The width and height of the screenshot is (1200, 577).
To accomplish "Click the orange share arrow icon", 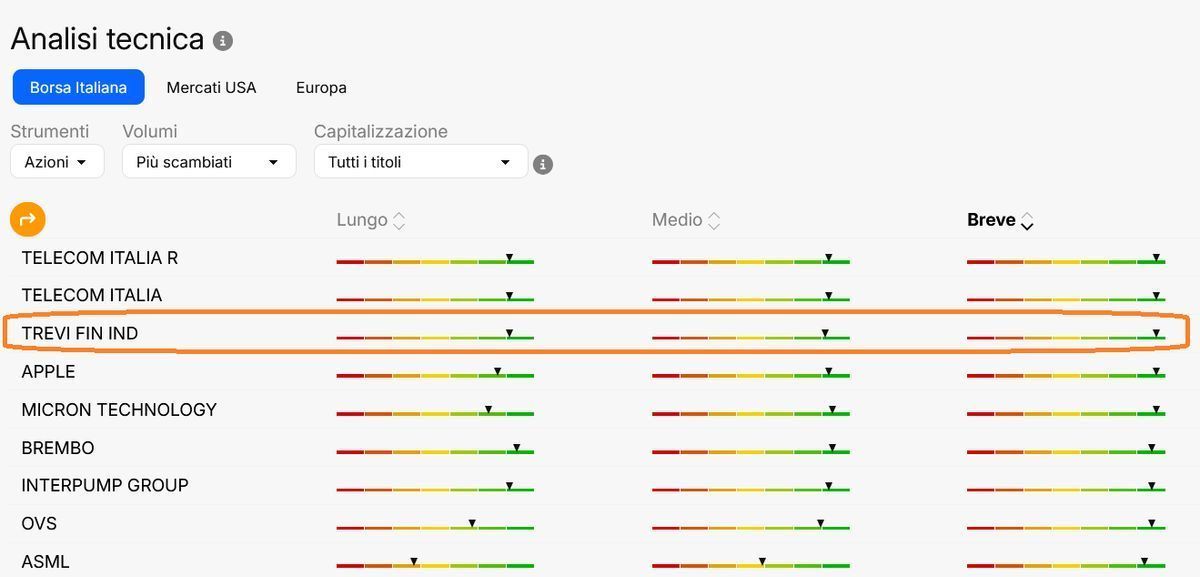I will click(28, 219).
